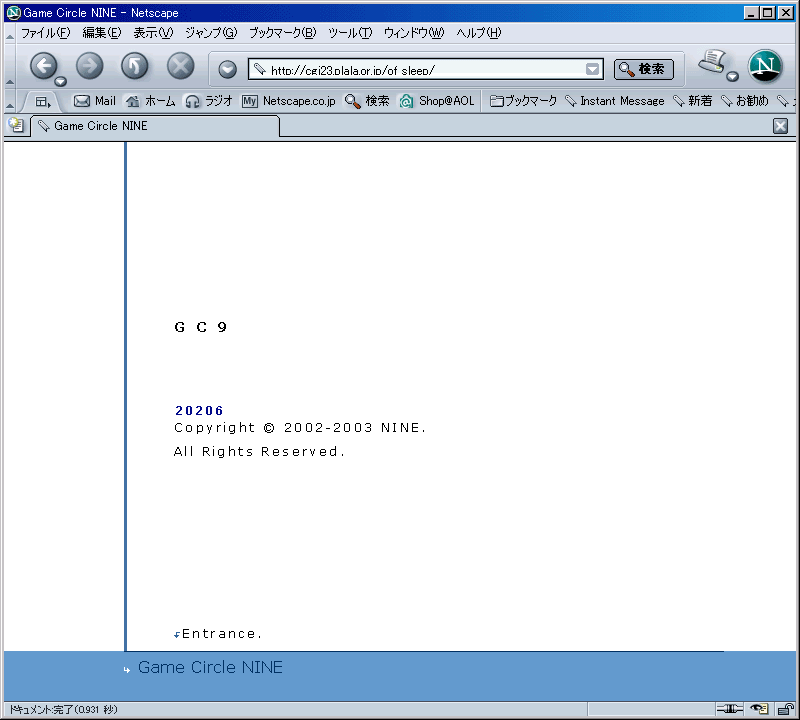This screenshot has height=720, width=800.
Task: Close the current tab with the tab bar X
Action: pyautogui.click(x=780, y=126)
